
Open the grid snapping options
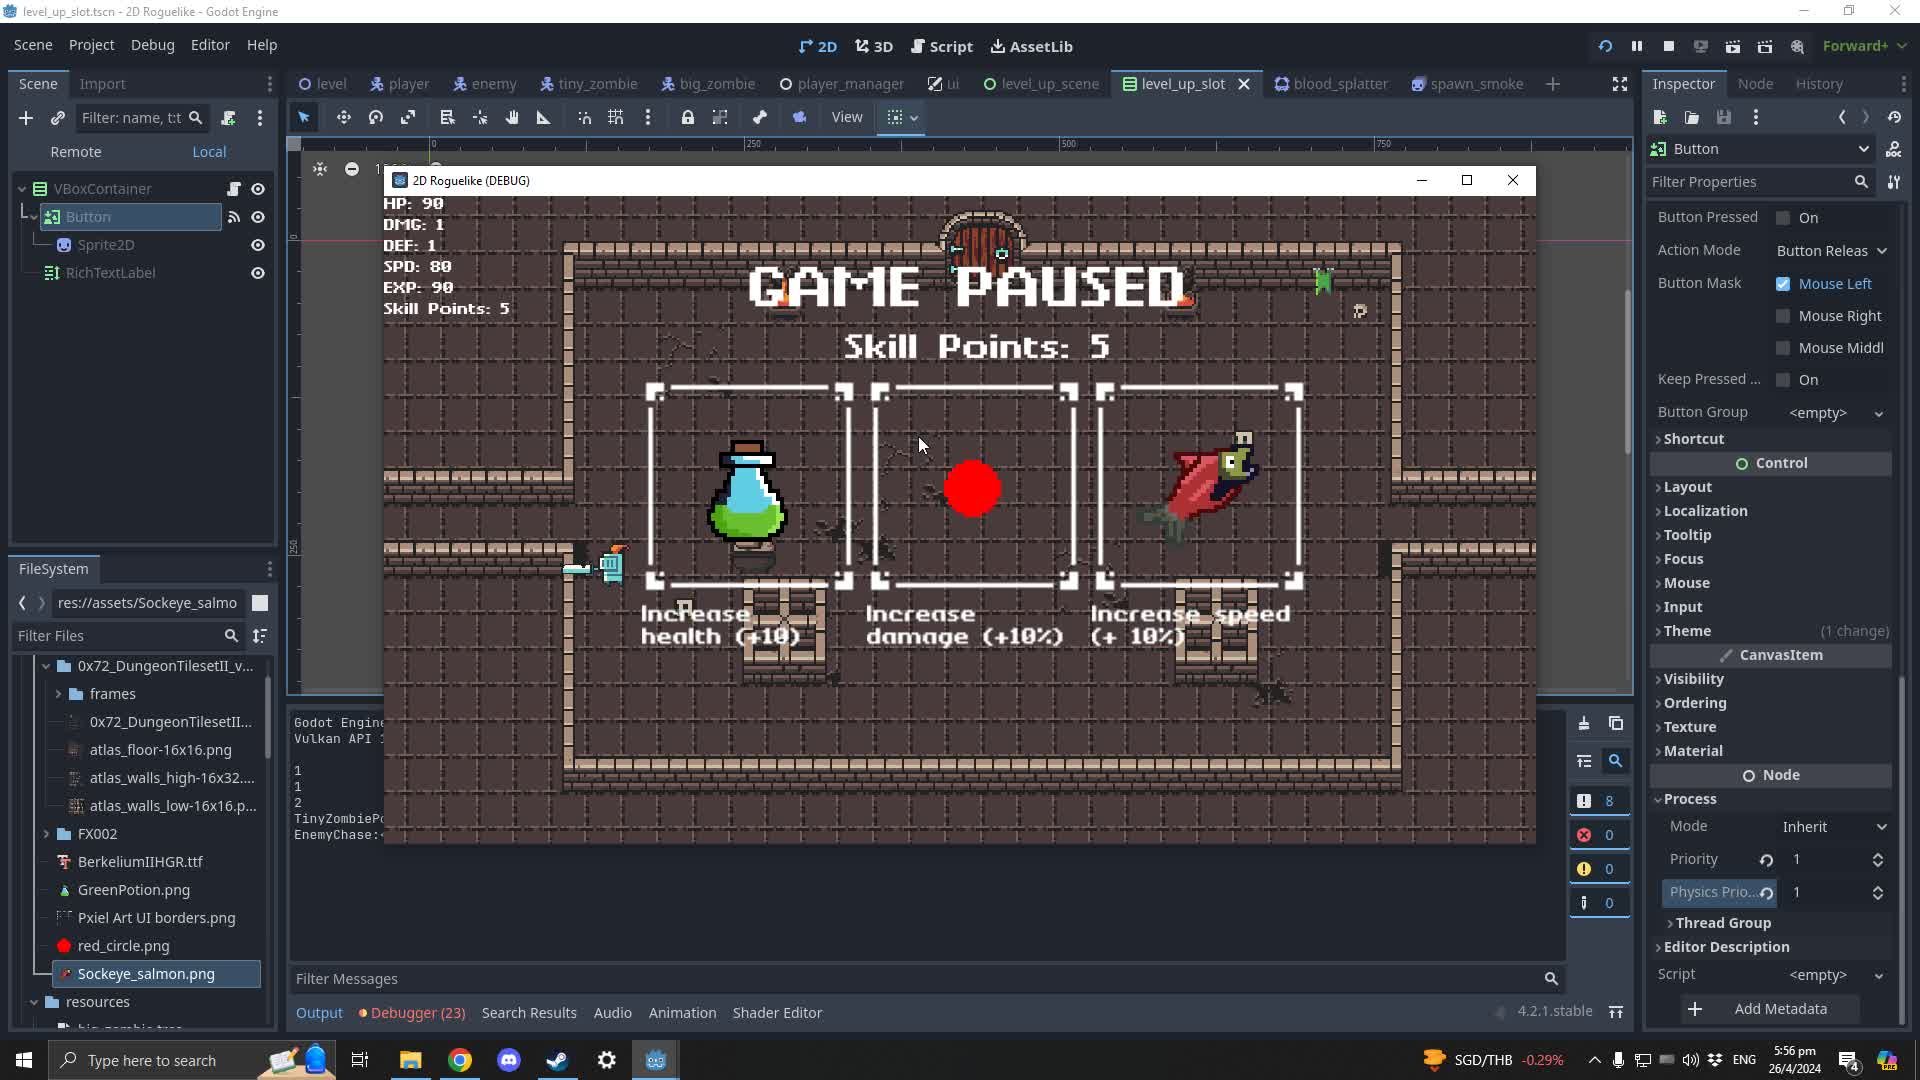click(x=648, y=117)
